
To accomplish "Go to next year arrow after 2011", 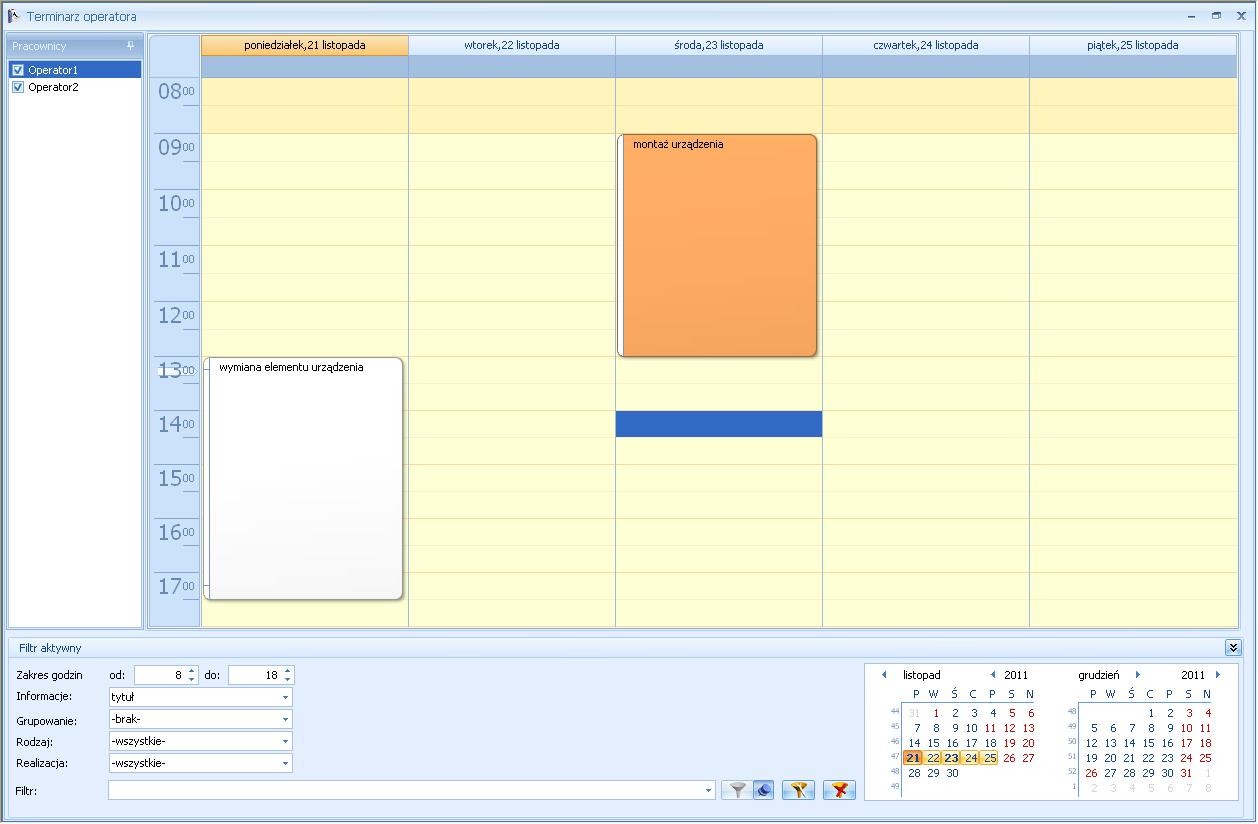I will pyautogui.click(x=1217, y=675).
